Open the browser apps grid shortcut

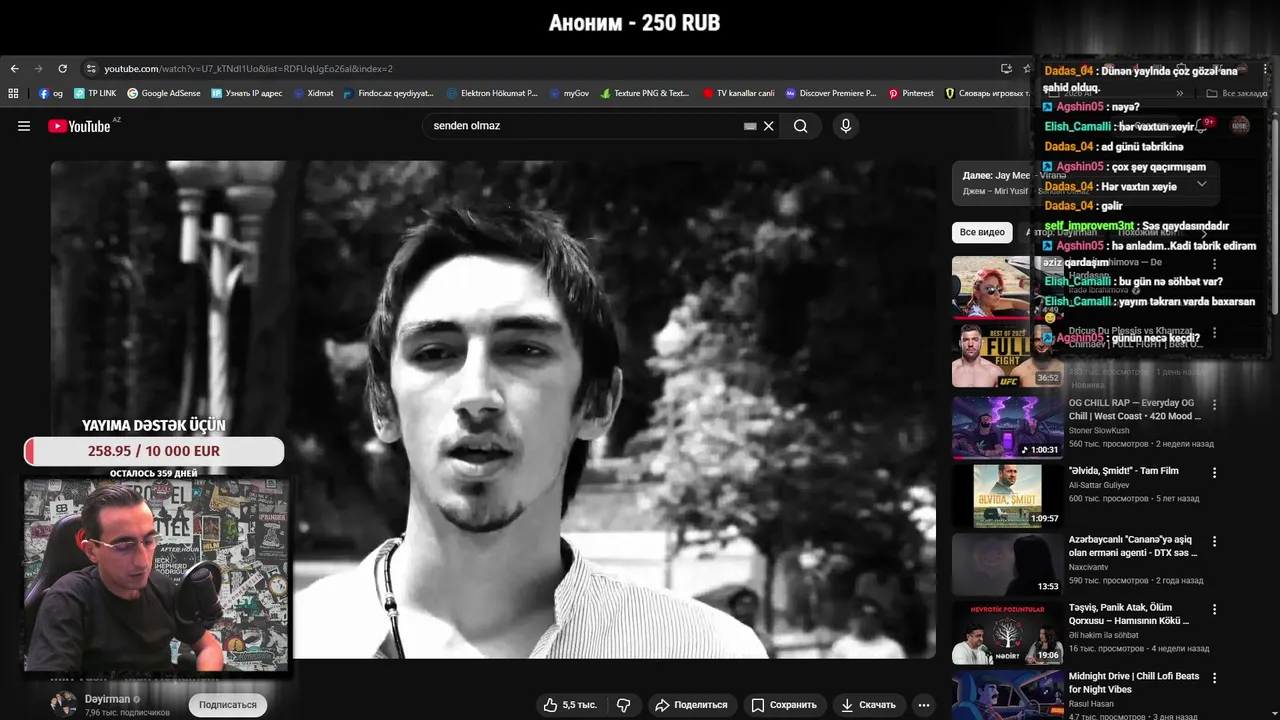pos(13,93)
